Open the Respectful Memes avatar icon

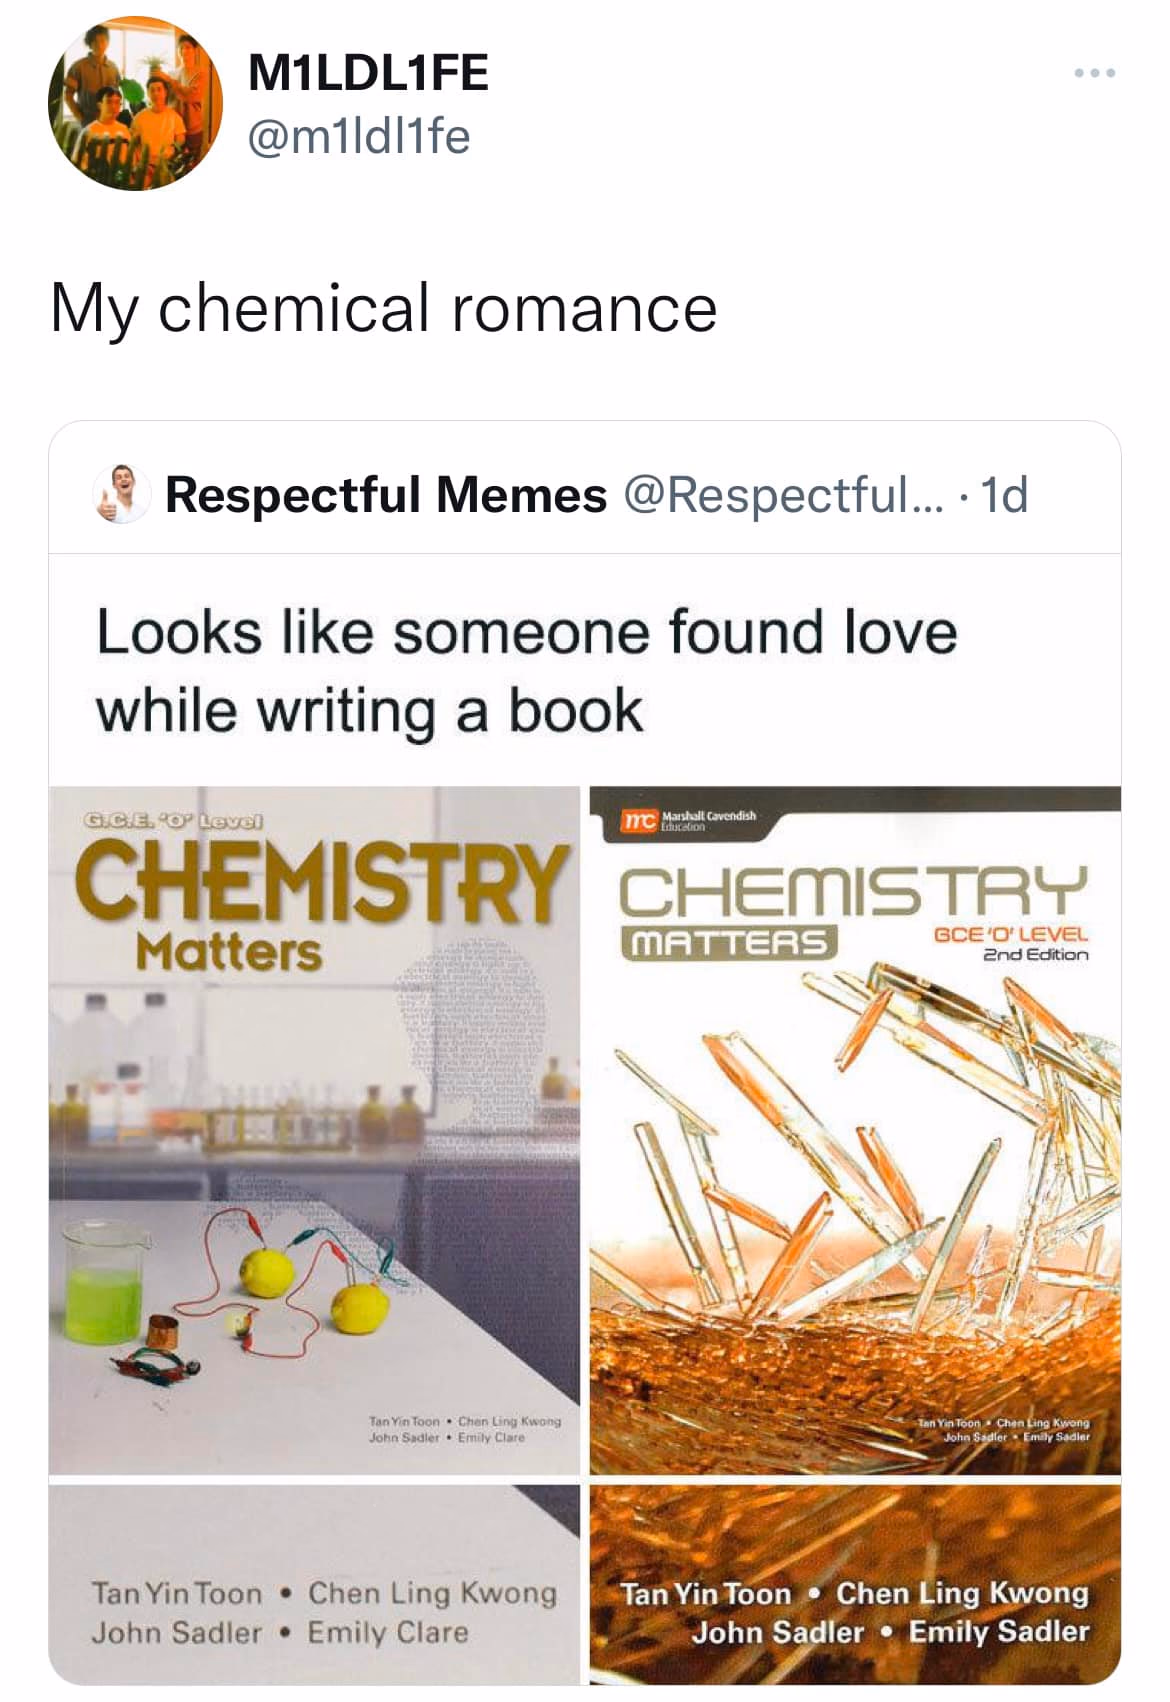tap(120, 493)
